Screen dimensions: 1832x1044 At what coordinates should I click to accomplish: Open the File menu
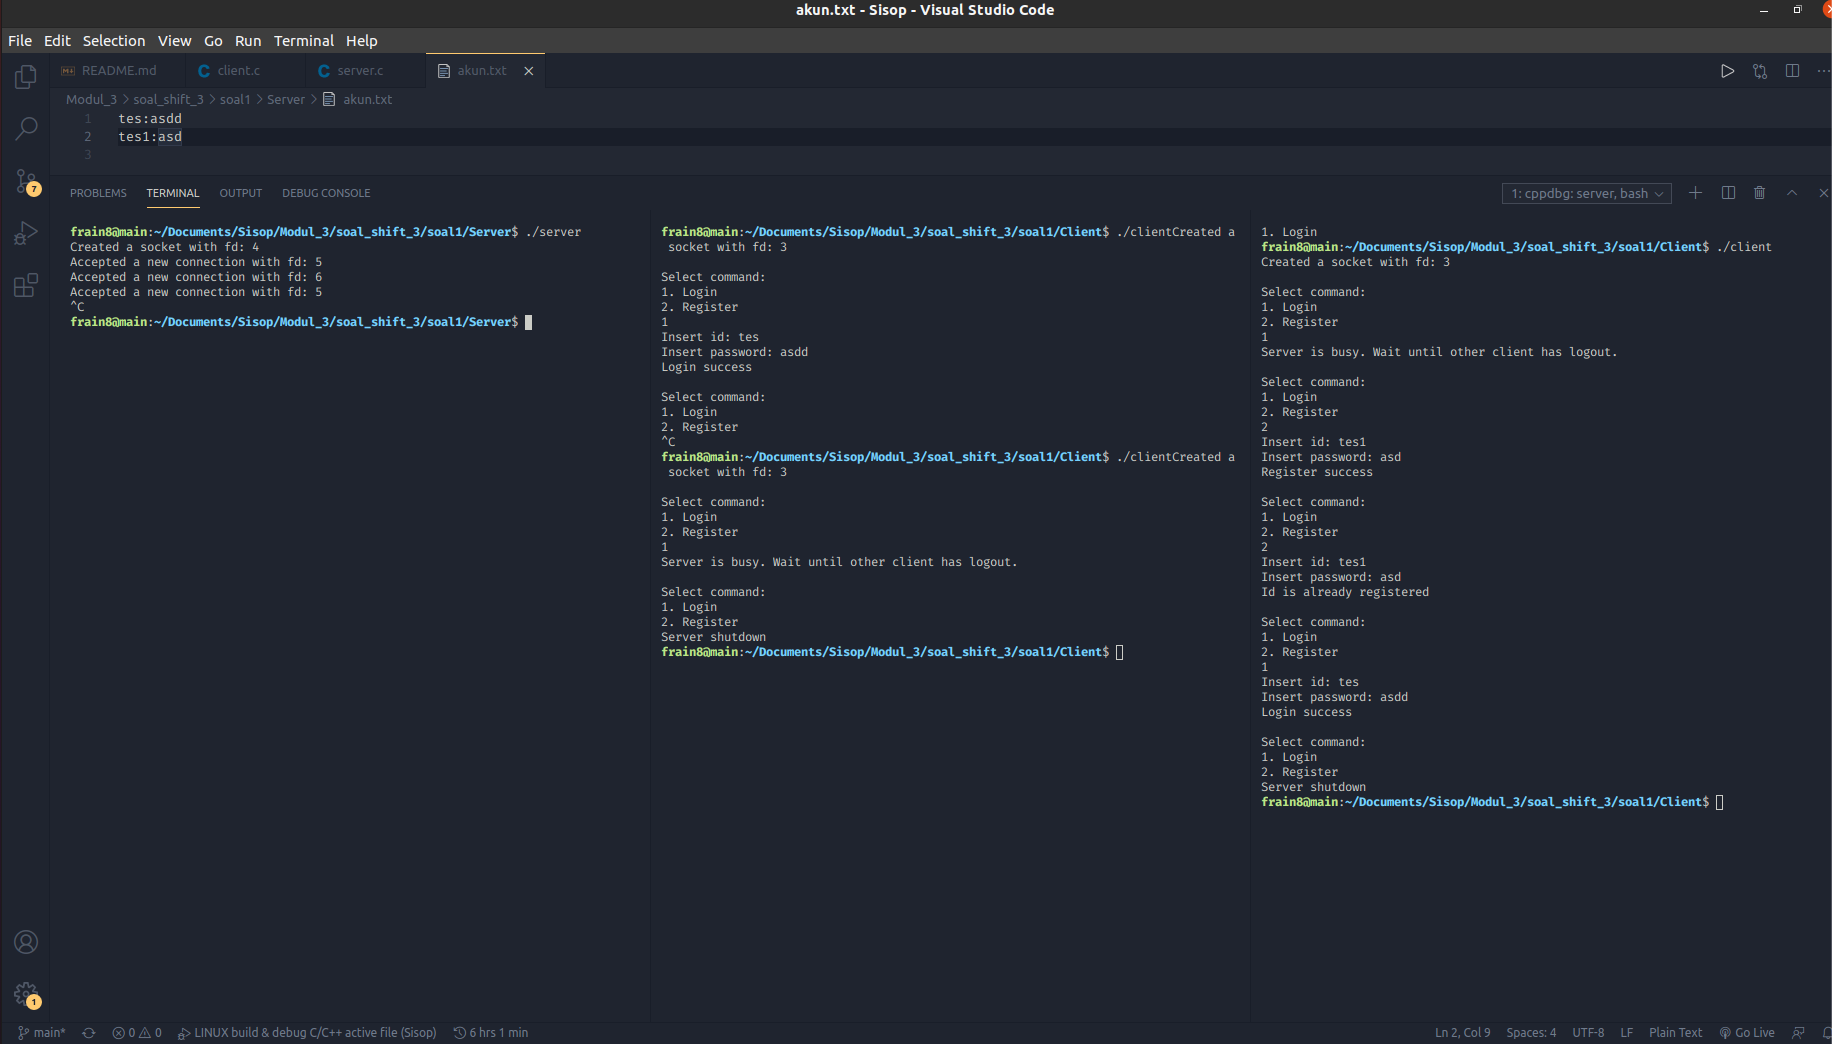coord(20,41)
